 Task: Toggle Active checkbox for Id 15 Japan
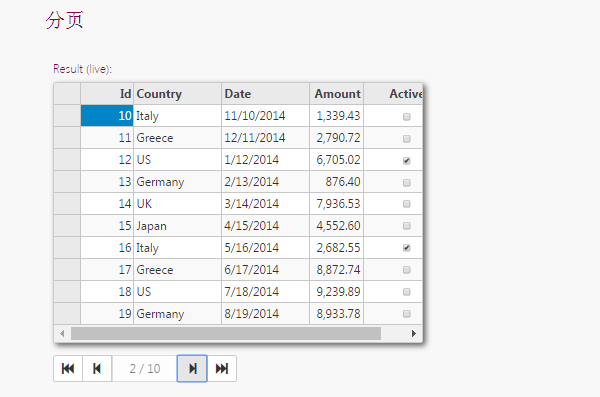point(407,226)
